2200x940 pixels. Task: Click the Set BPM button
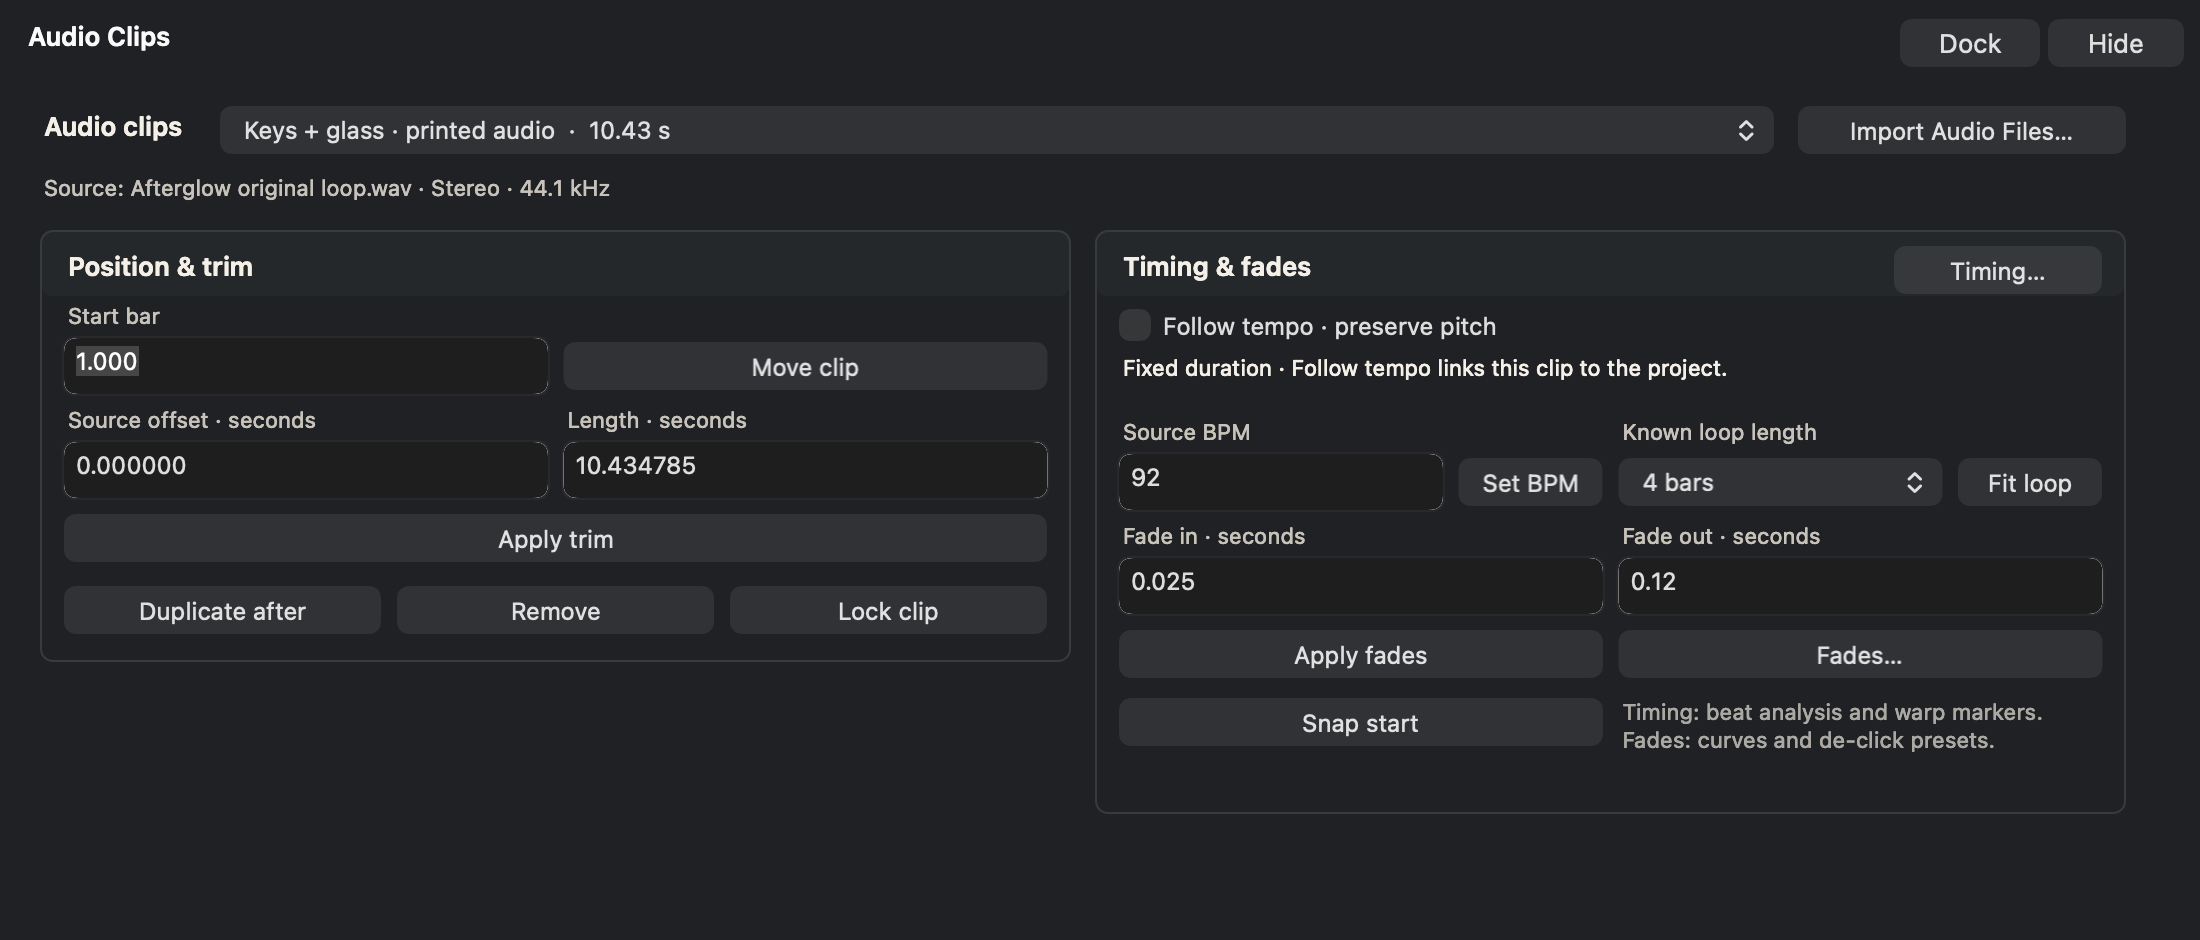[x=1530, y=482]
